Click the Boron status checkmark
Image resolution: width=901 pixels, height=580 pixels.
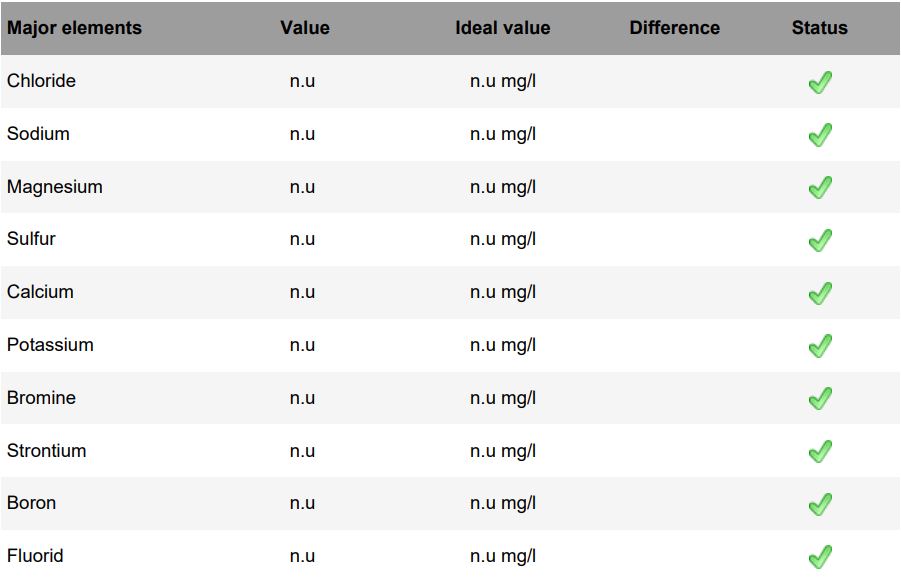coord(820,504)
